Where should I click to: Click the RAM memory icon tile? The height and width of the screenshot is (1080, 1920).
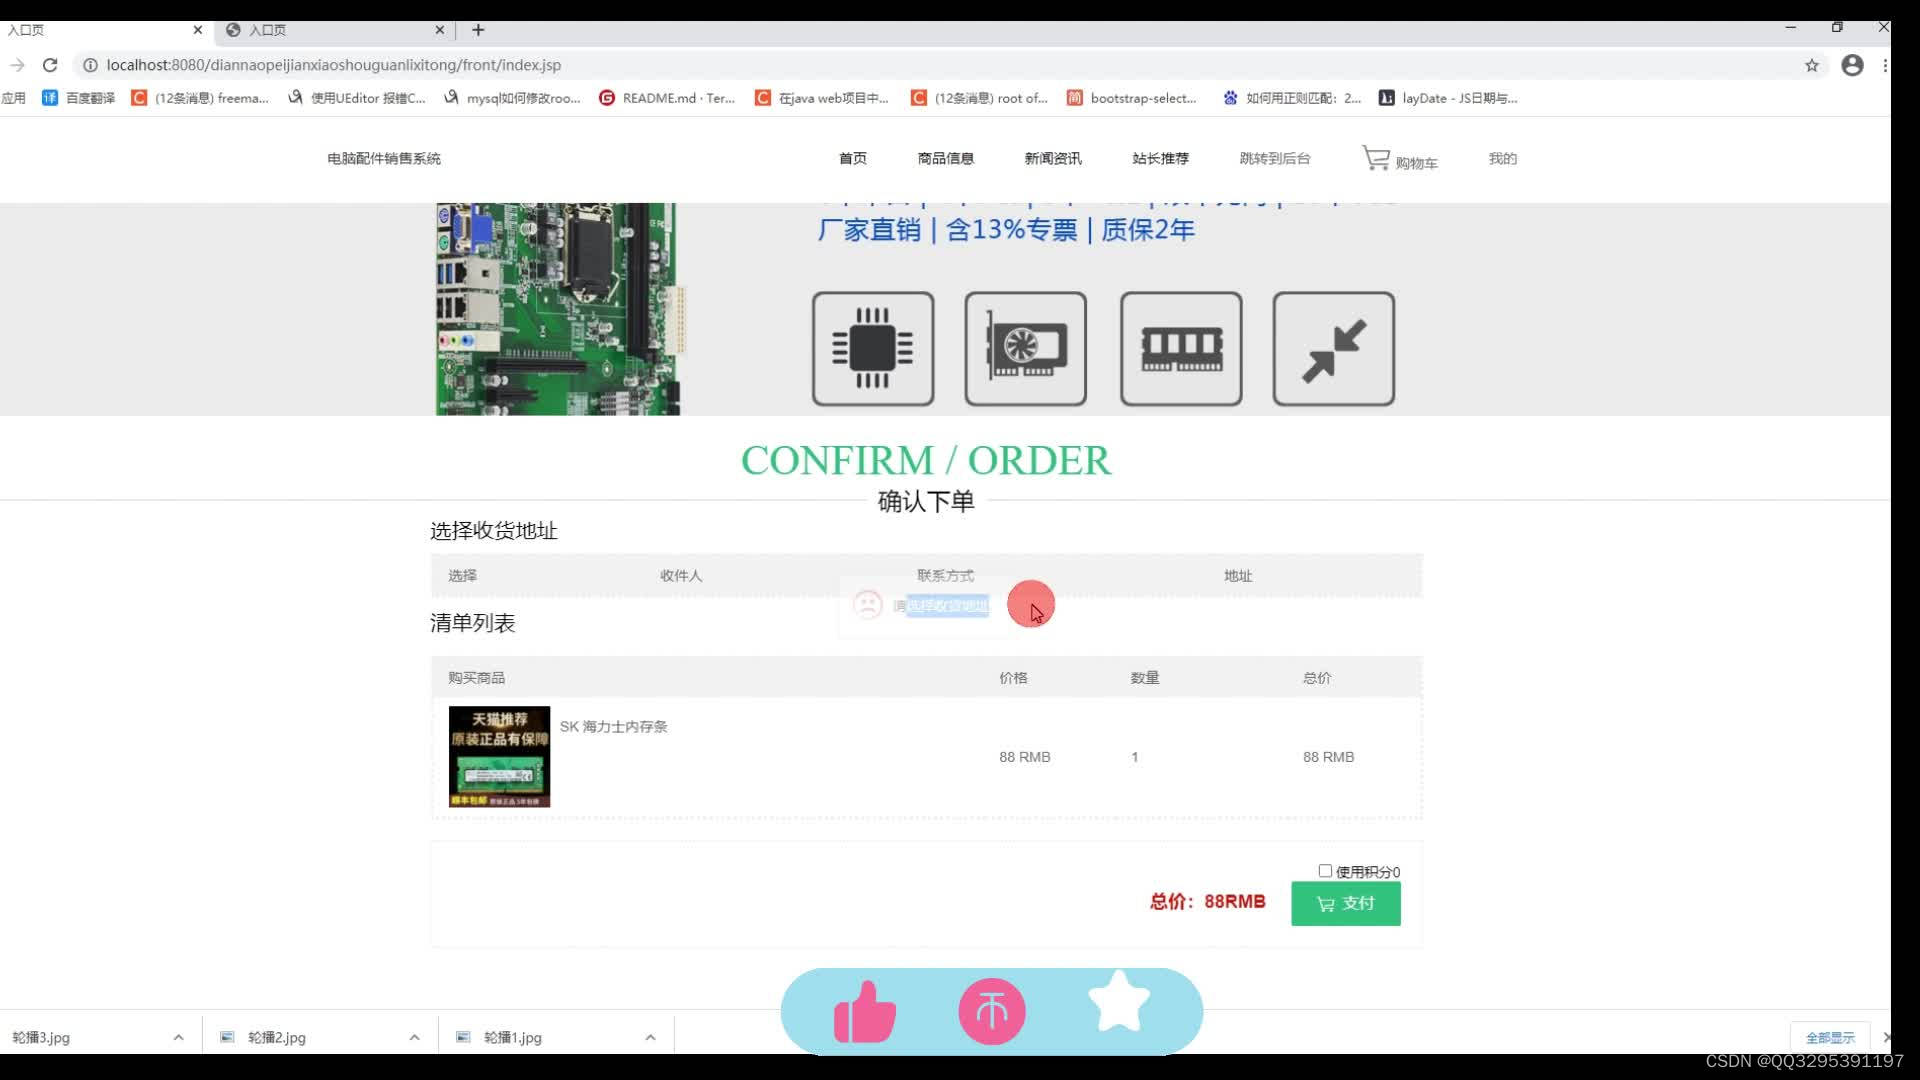[x=1181, y=349]
